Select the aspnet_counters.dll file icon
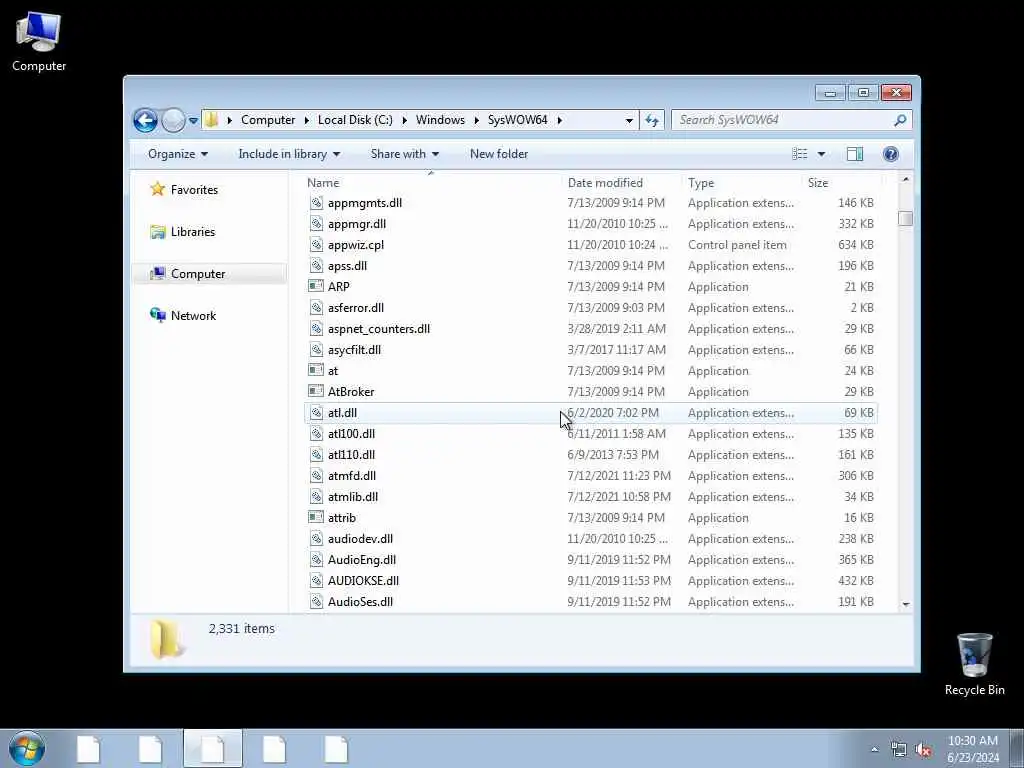 click(x=316, y=328)
